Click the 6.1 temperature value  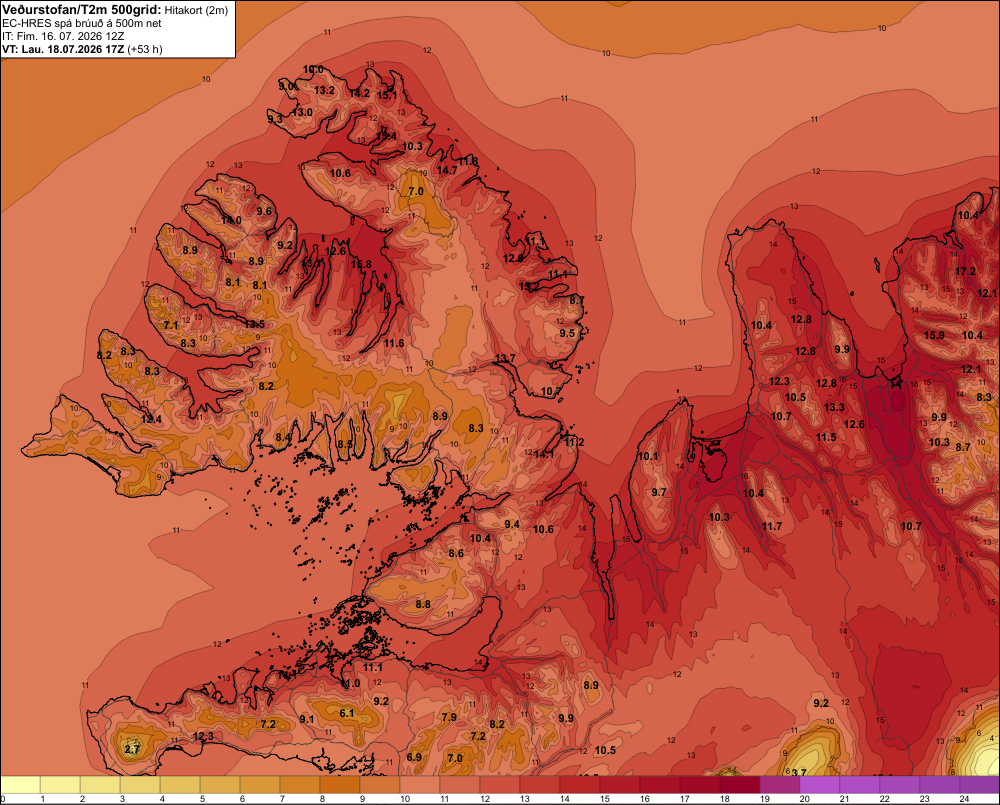coord(346,713)
